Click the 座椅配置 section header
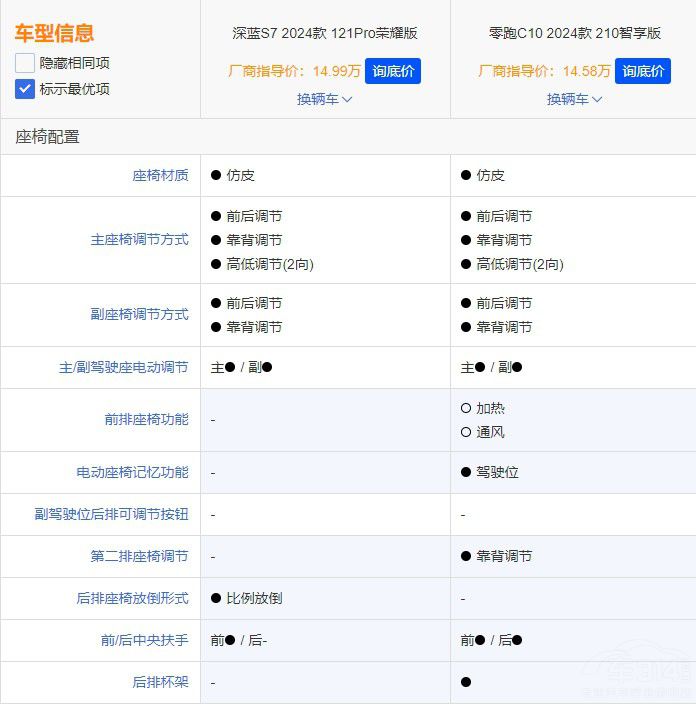 point(47,137)
